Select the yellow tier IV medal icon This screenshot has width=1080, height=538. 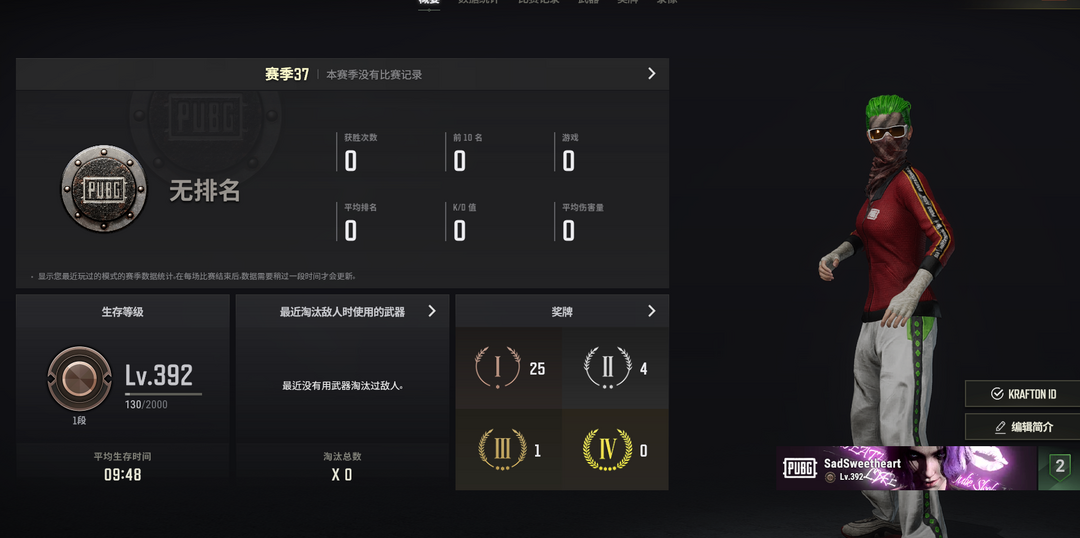coord(608,450)
